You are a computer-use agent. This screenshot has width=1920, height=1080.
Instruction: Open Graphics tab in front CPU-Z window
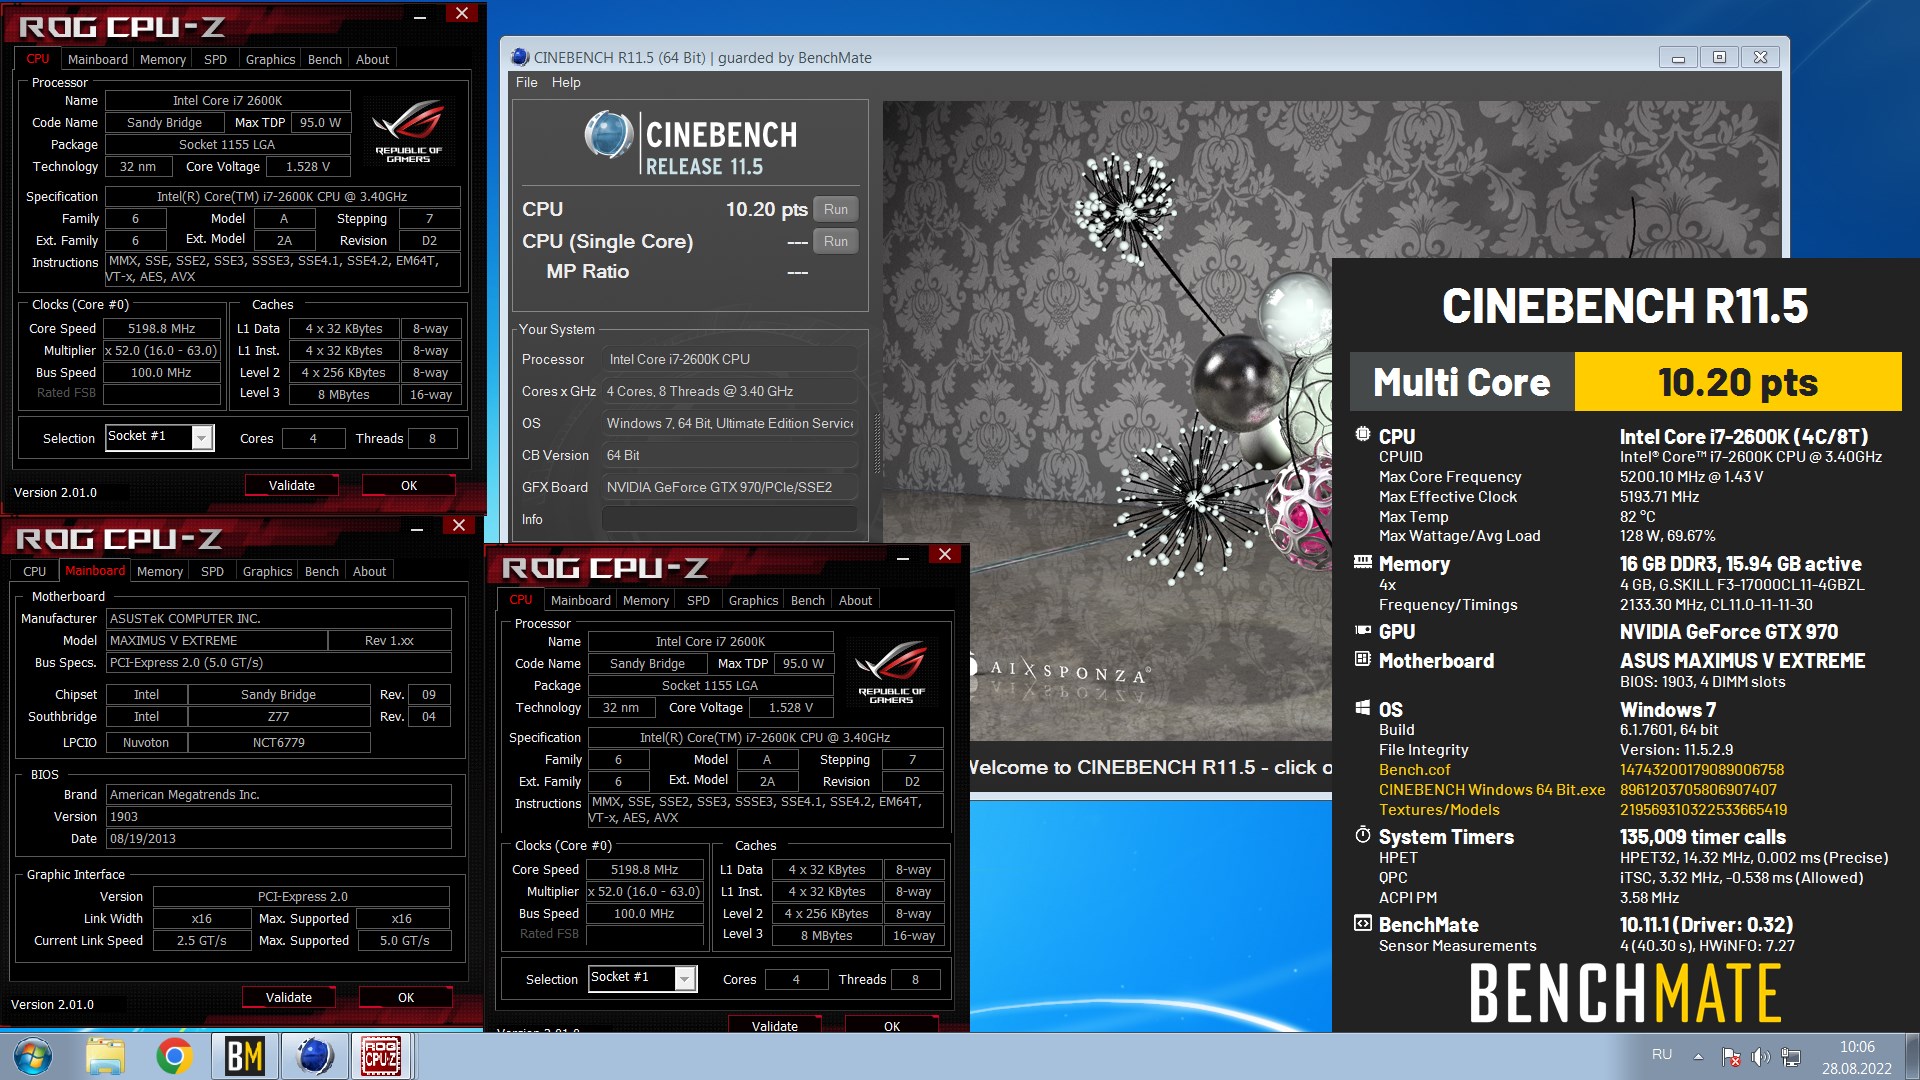coord(753,600)
